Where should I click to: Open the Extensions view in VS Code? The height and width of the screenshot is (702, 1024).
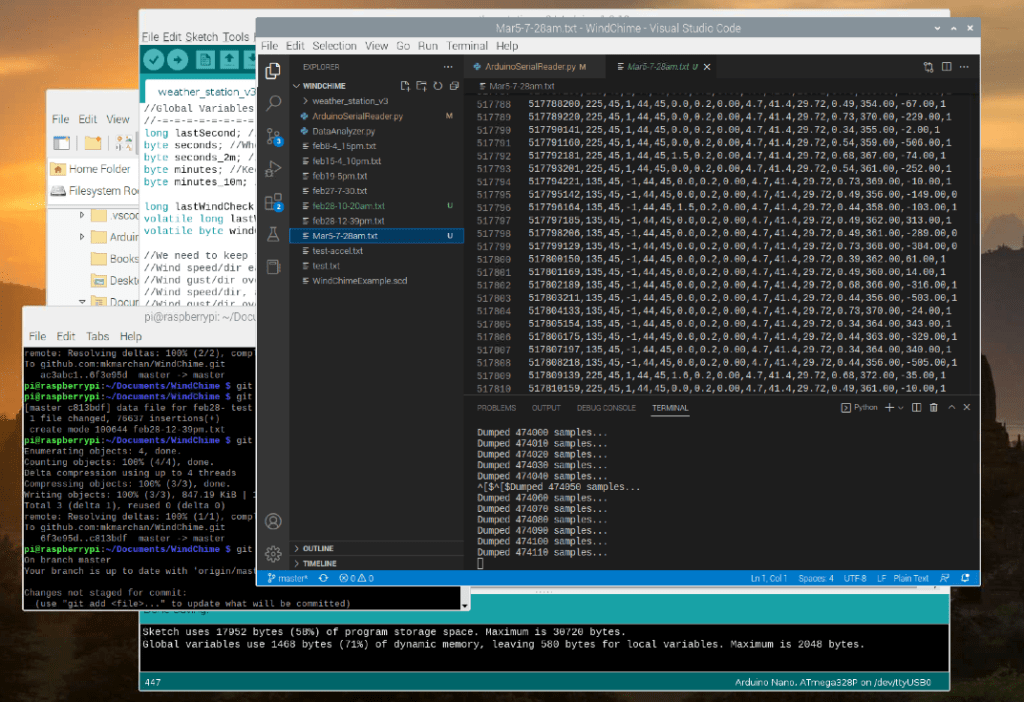[x=273, y=201]
